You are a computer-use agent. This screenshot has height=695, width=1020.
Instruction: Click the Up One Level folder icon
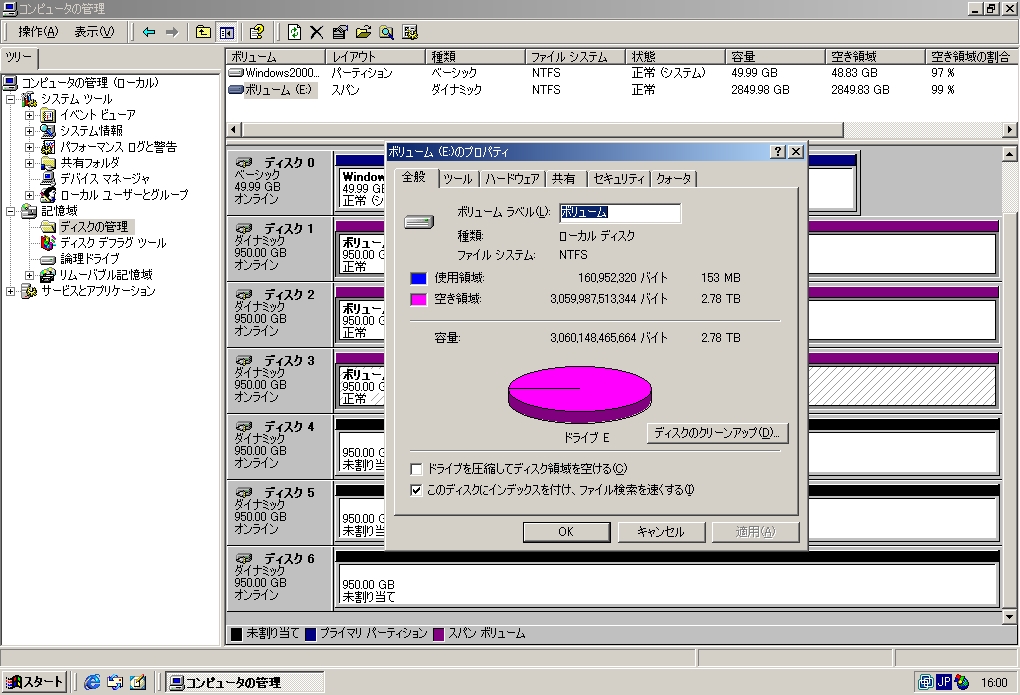(x=204, y=32)
